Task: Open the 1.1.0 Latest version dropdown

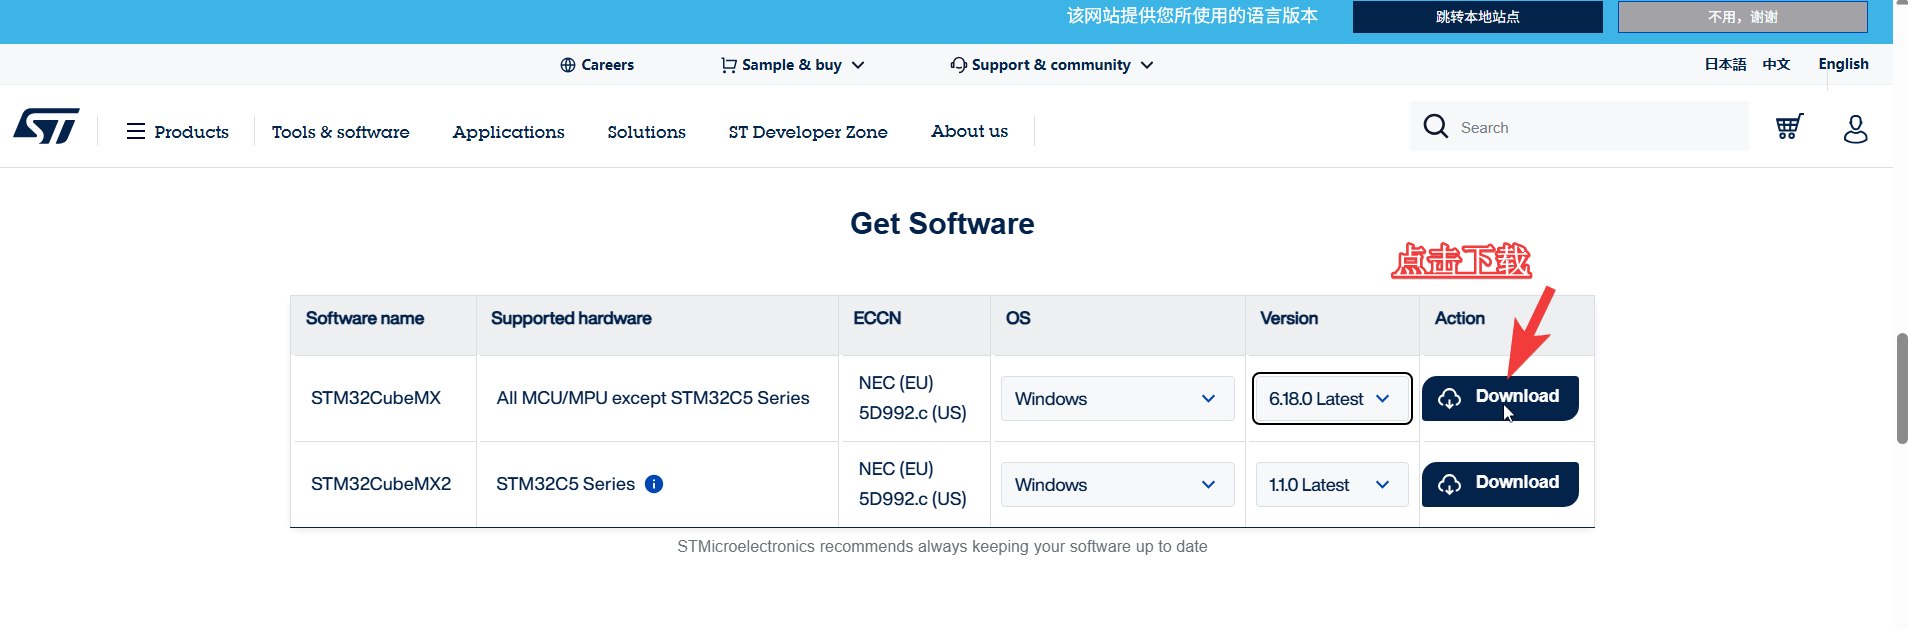Action: tap(1331, 485)
